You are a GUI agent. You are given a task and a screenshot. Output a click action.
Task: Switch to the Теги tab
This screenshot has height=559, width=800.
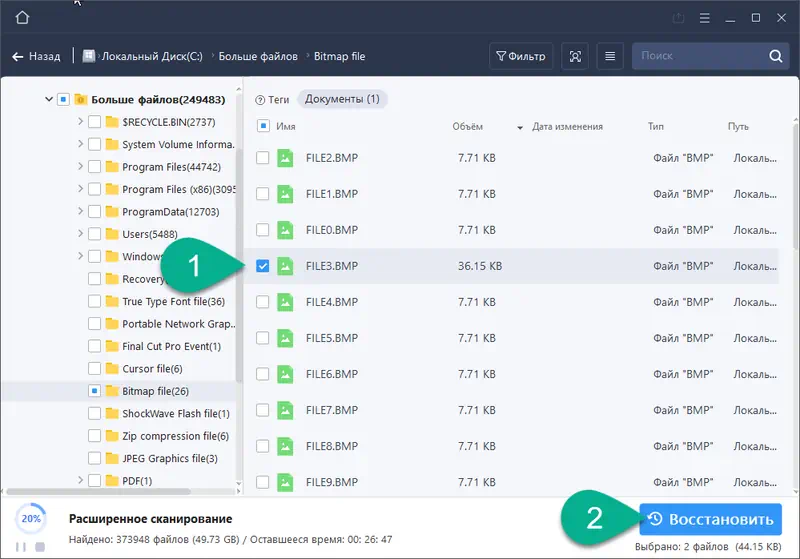point(272,99)
